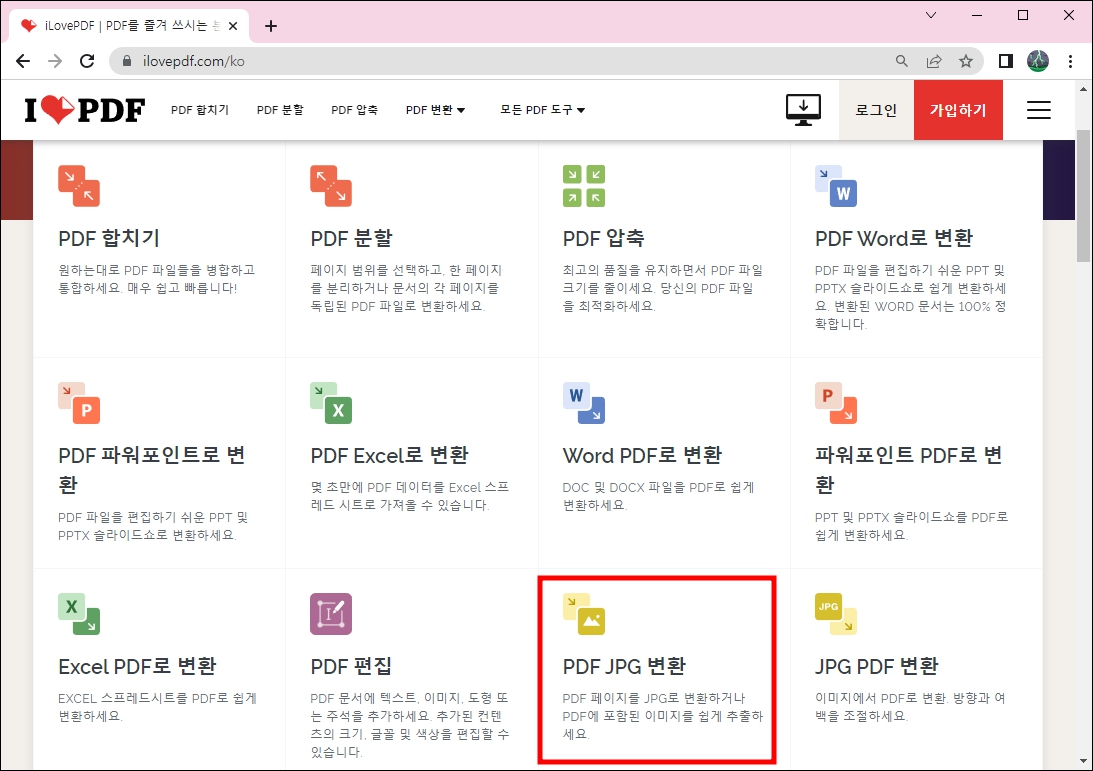Open the Excel PDF로 변환 icon

tap(79, 614)
